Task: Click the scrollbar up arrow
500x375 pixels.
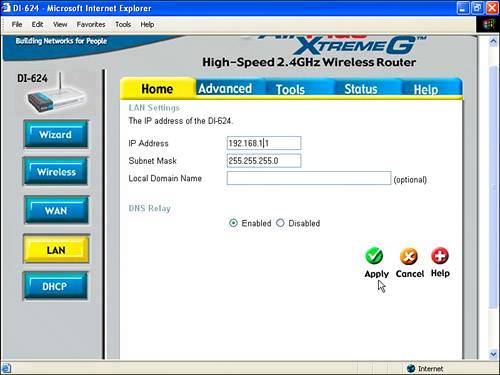Action: [493, 41]
